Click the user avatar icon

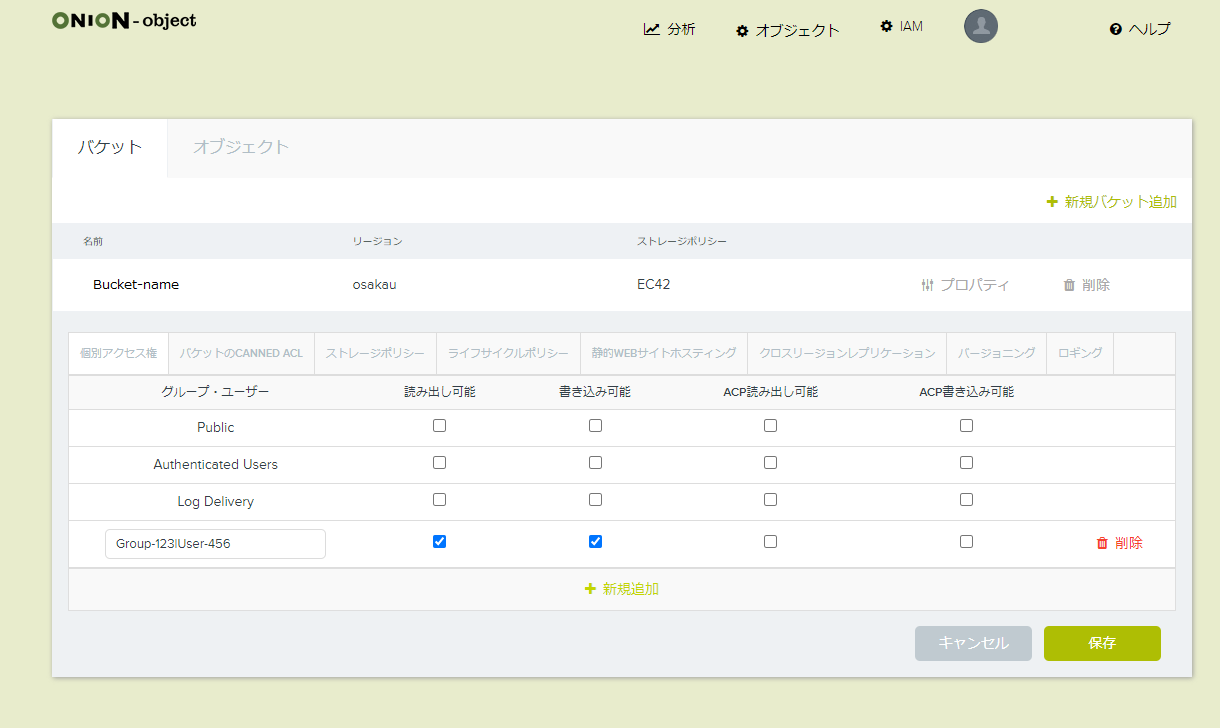980,26
